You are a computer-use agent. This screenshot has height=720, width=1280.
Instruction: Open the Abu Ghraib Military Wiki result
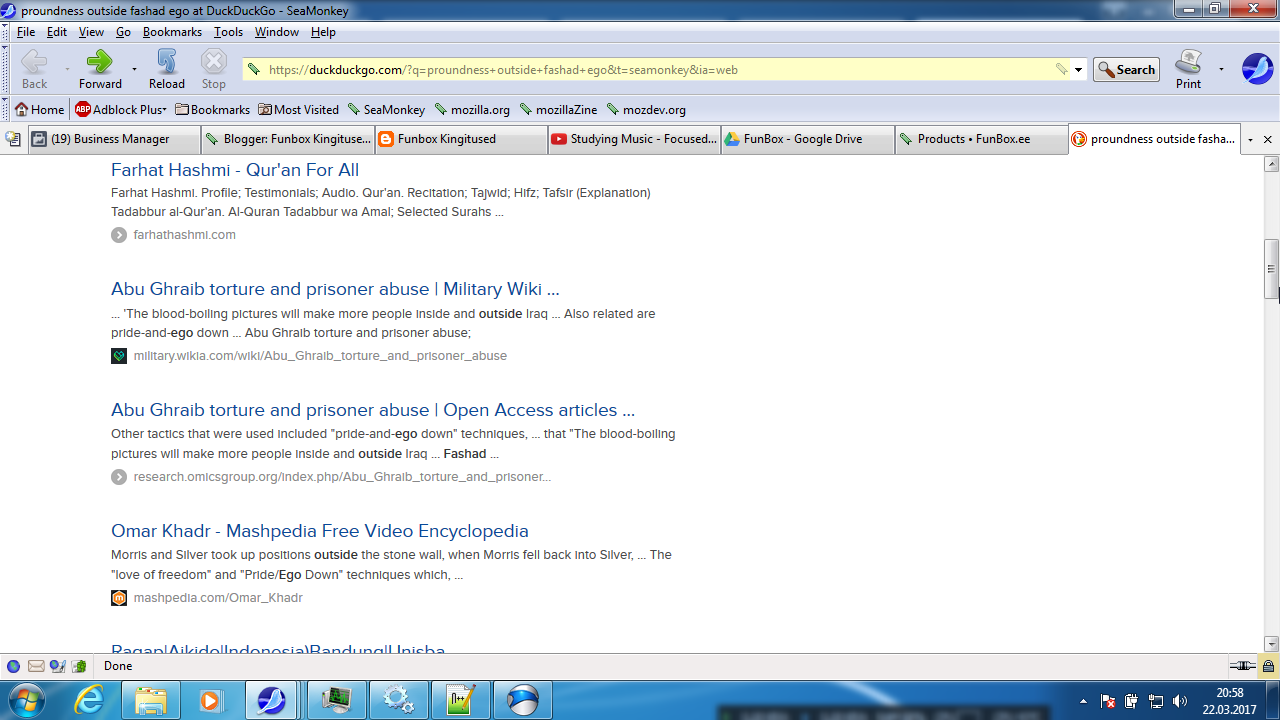[335, 289]
